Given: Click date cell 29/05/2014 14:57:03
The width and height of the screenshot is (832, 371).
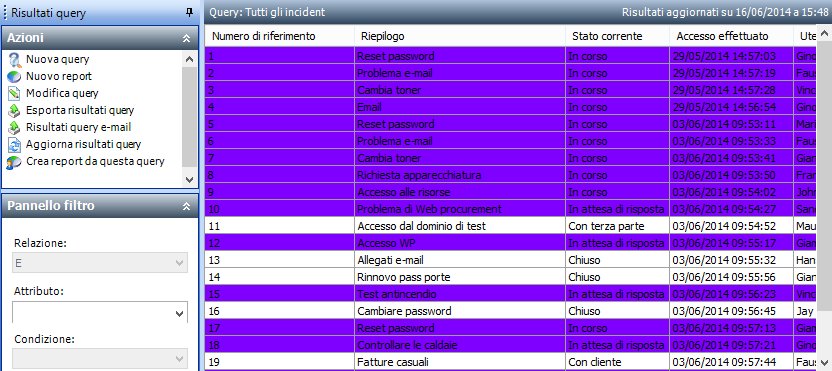Looking at the screenshot, I should tap(732, 56).
